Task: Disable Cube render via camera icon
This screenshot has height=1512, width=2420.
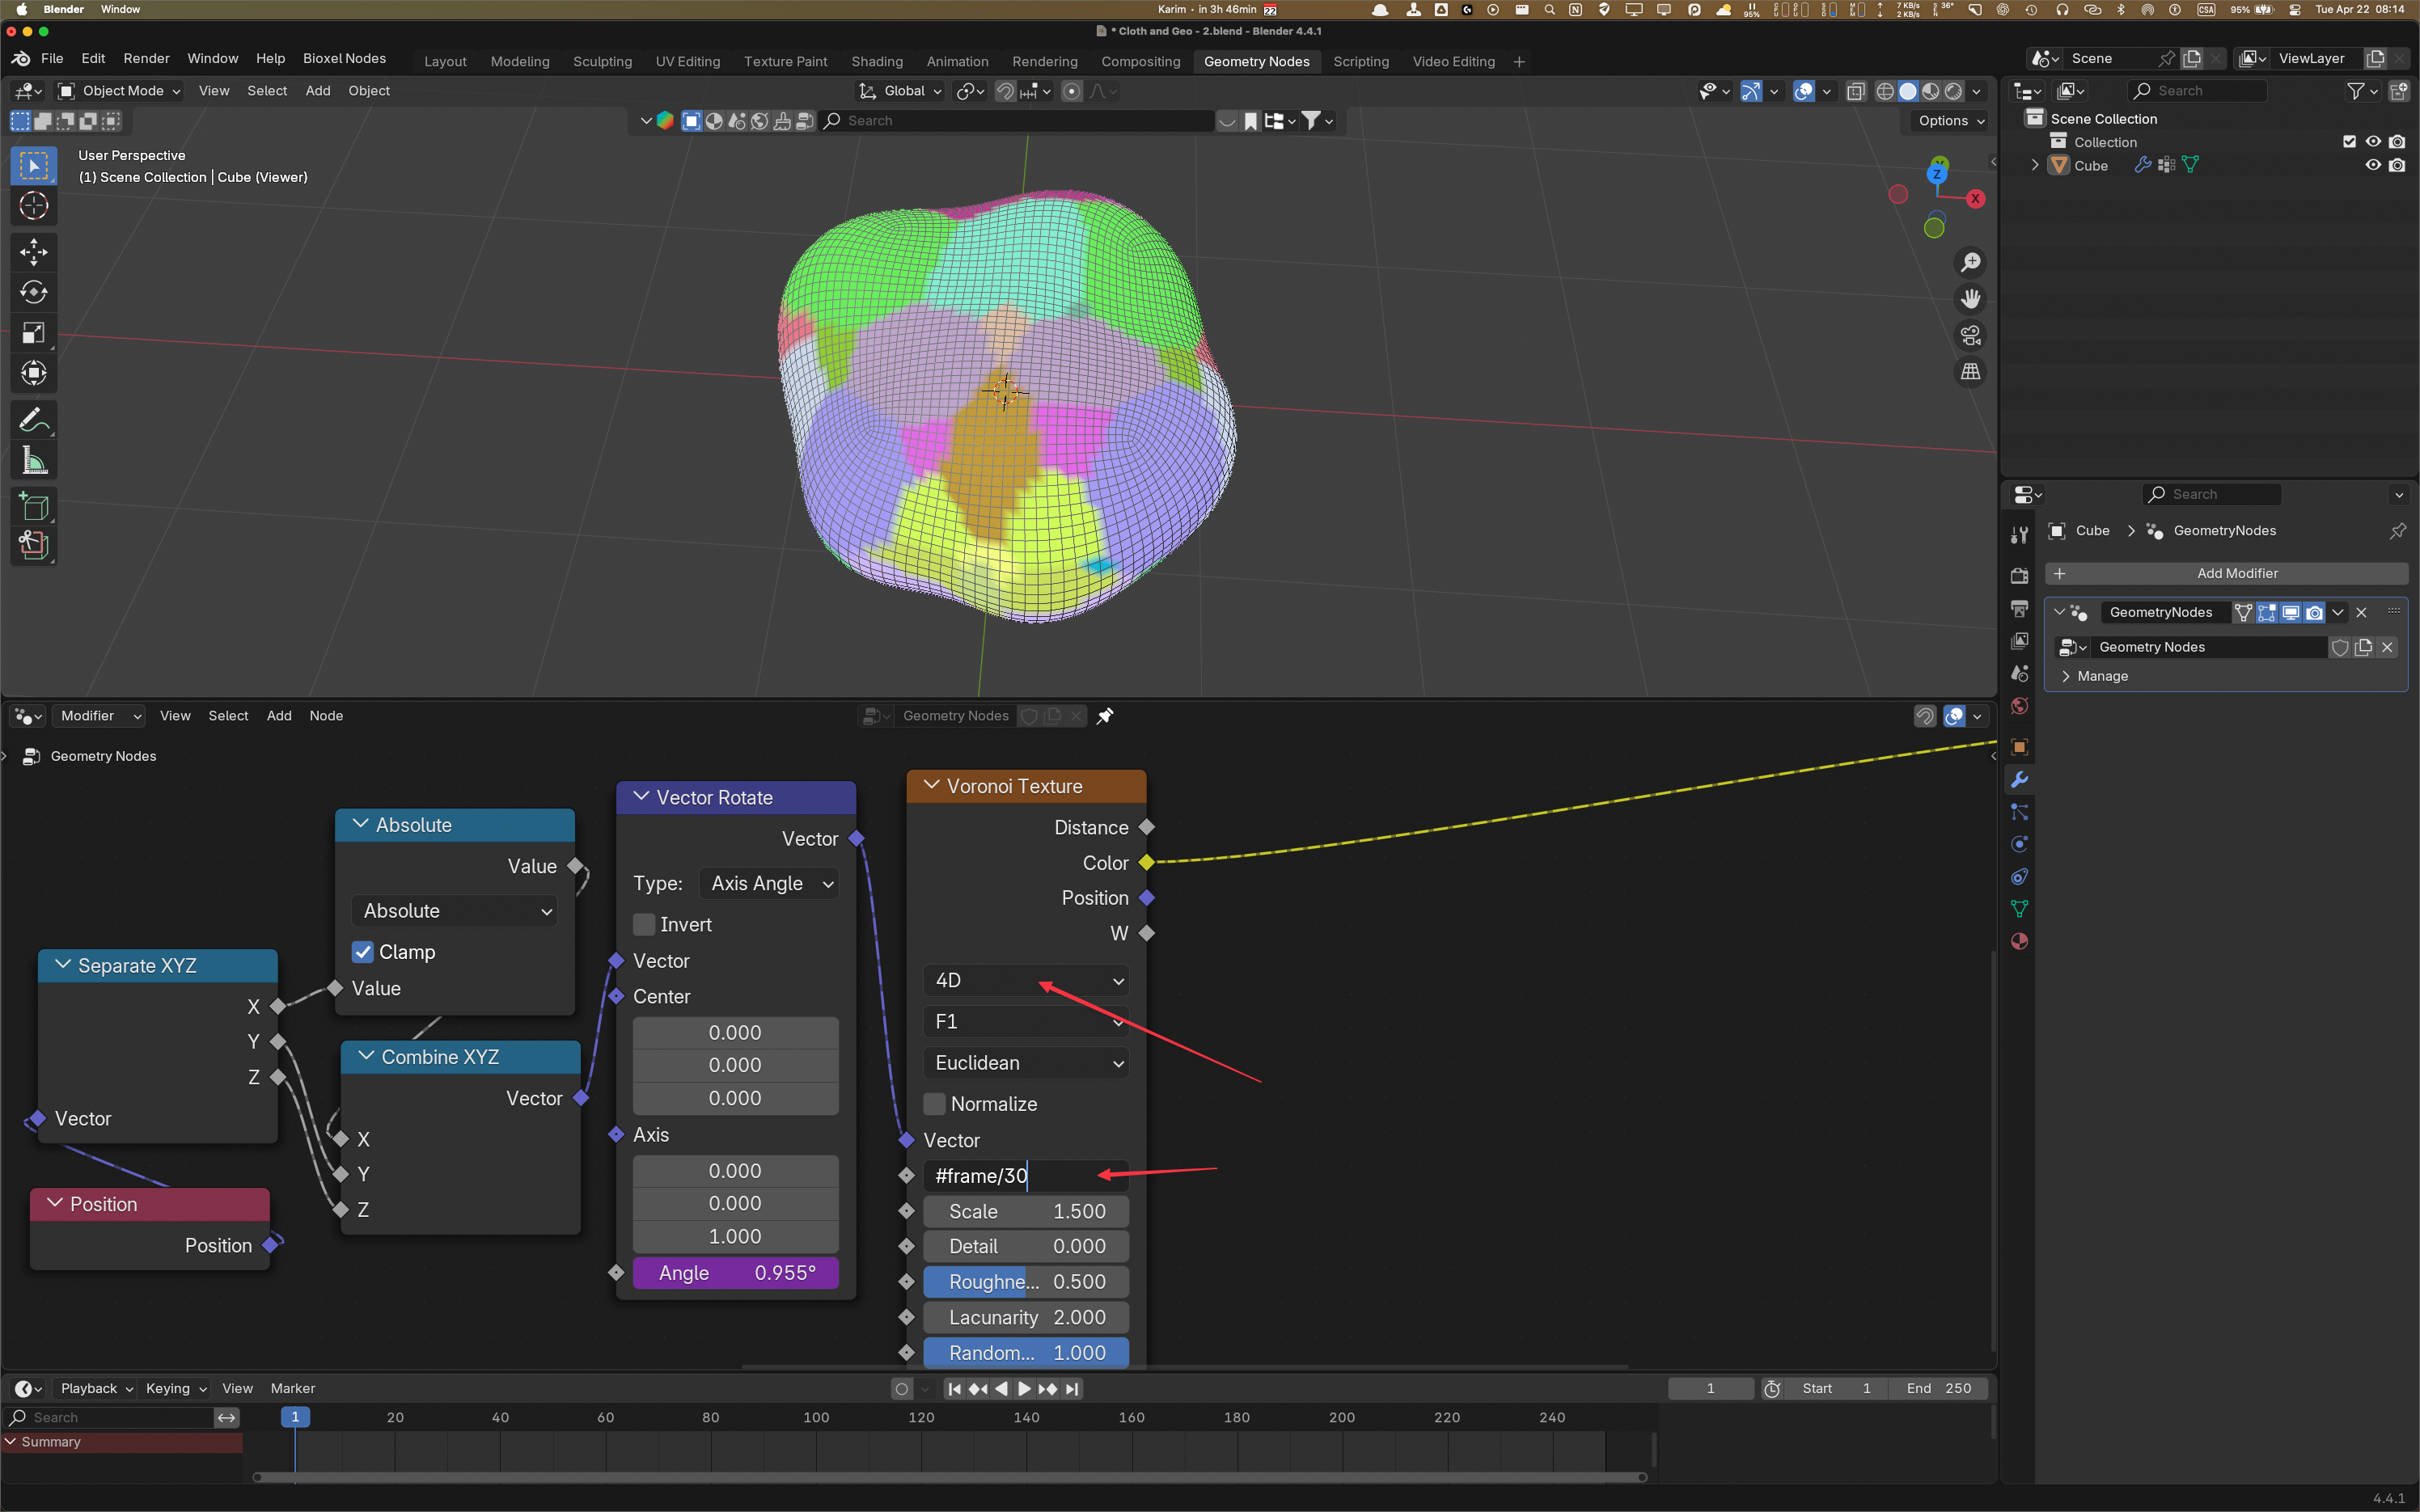Action: (2397, 165)
